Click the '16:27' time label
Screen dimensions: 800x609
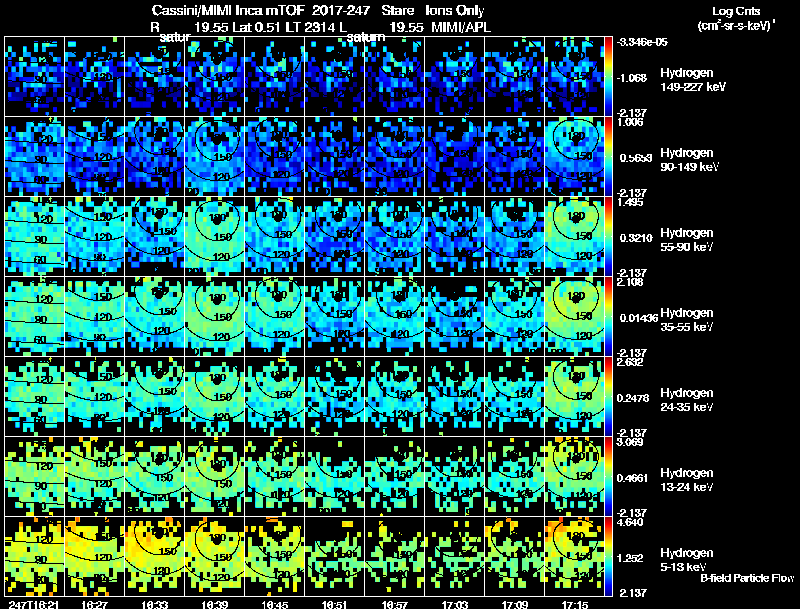[94, 605]
